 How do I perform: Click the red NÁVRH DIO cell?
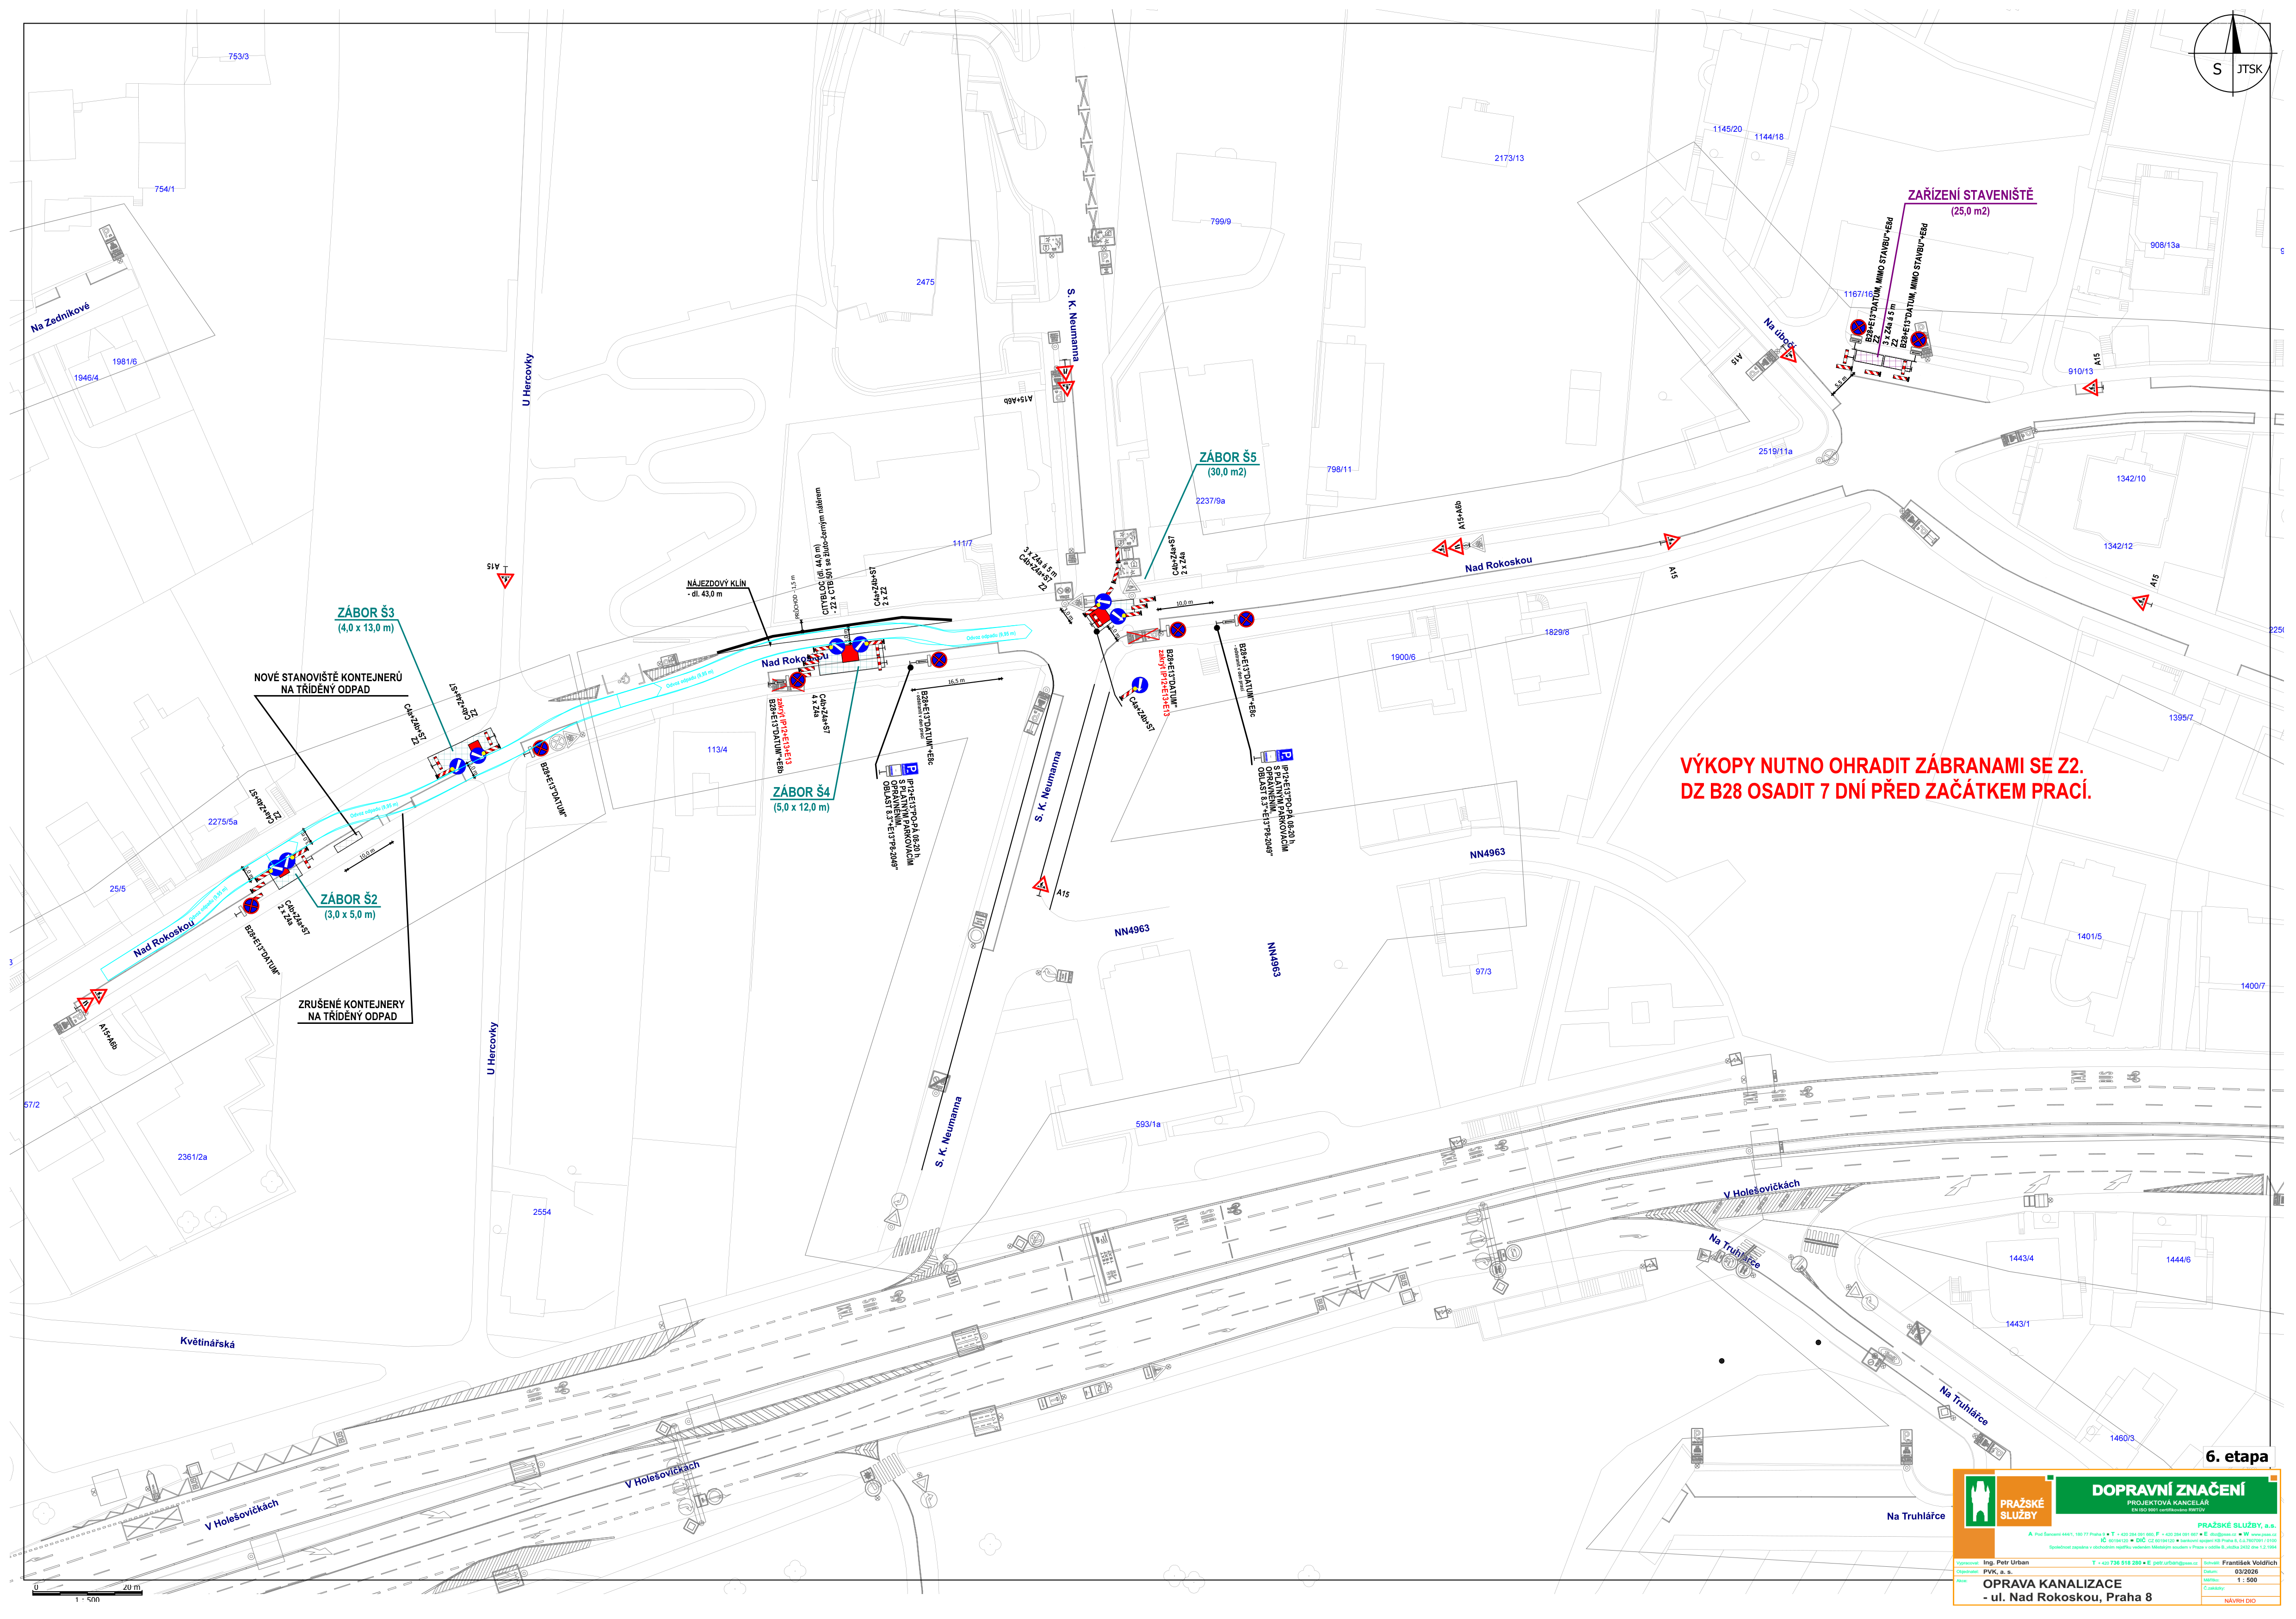(x=2240, y=1602)
